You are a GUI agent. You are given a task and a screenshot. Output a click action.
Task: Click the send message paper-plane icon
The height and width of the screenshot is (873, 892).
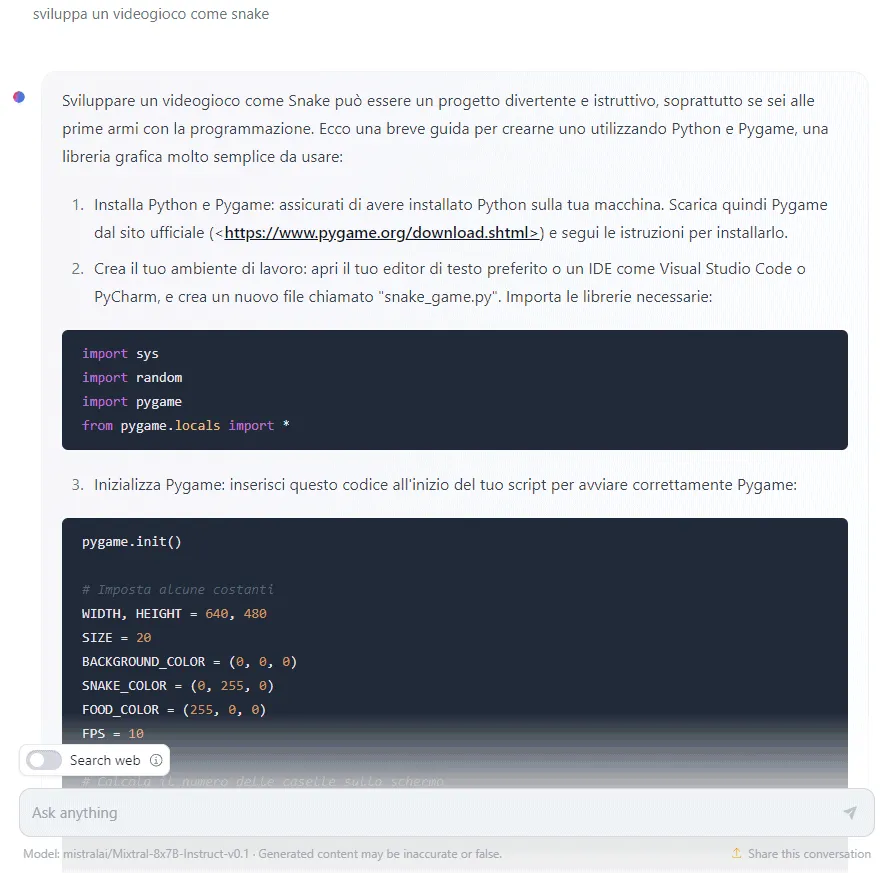tap(850, 813)
